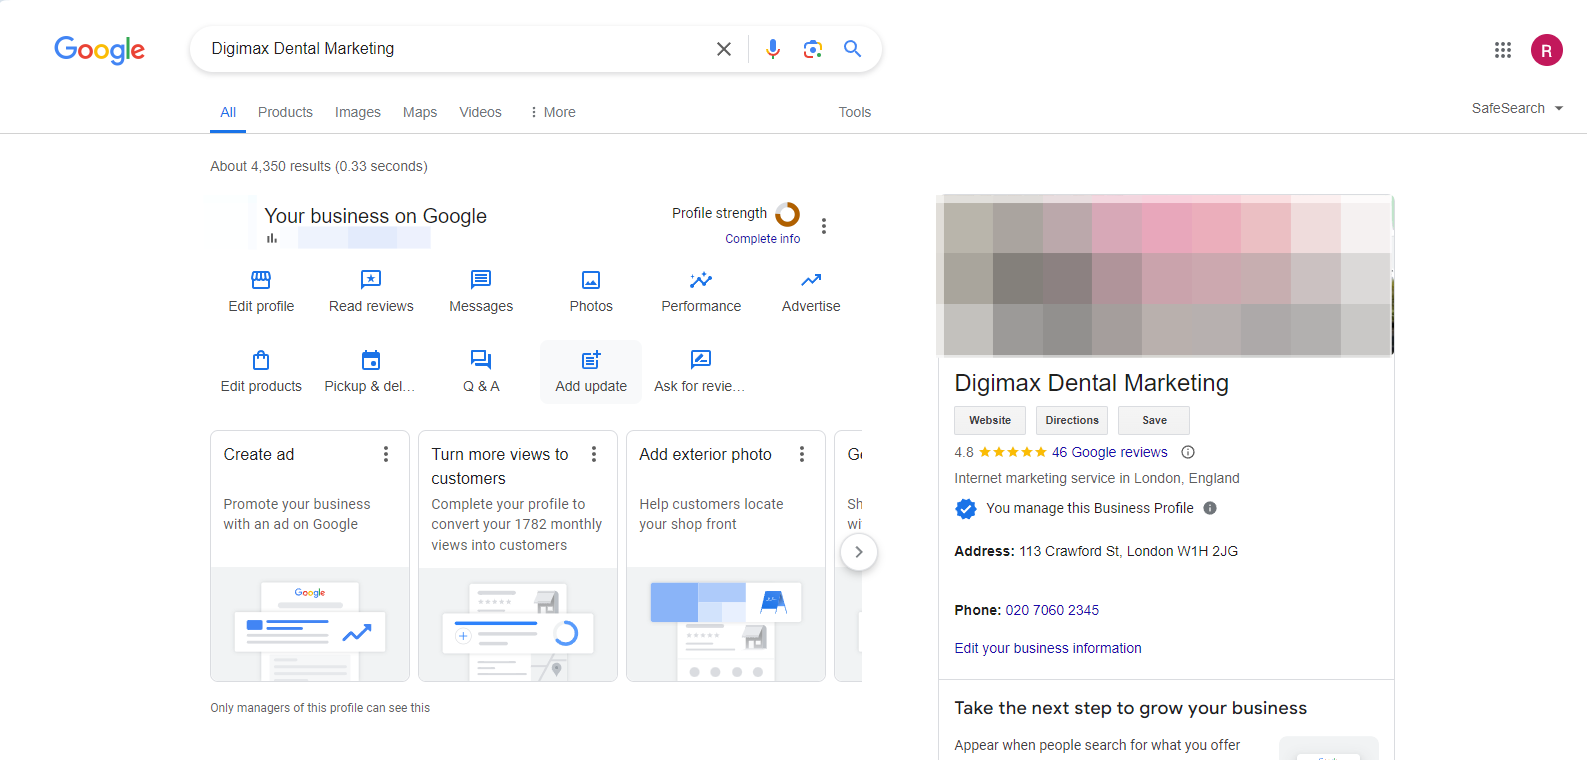Screen dimensions: 1589x760
Task: Visit the Digimax Dental Marketing website
Action: pos(990,420)
